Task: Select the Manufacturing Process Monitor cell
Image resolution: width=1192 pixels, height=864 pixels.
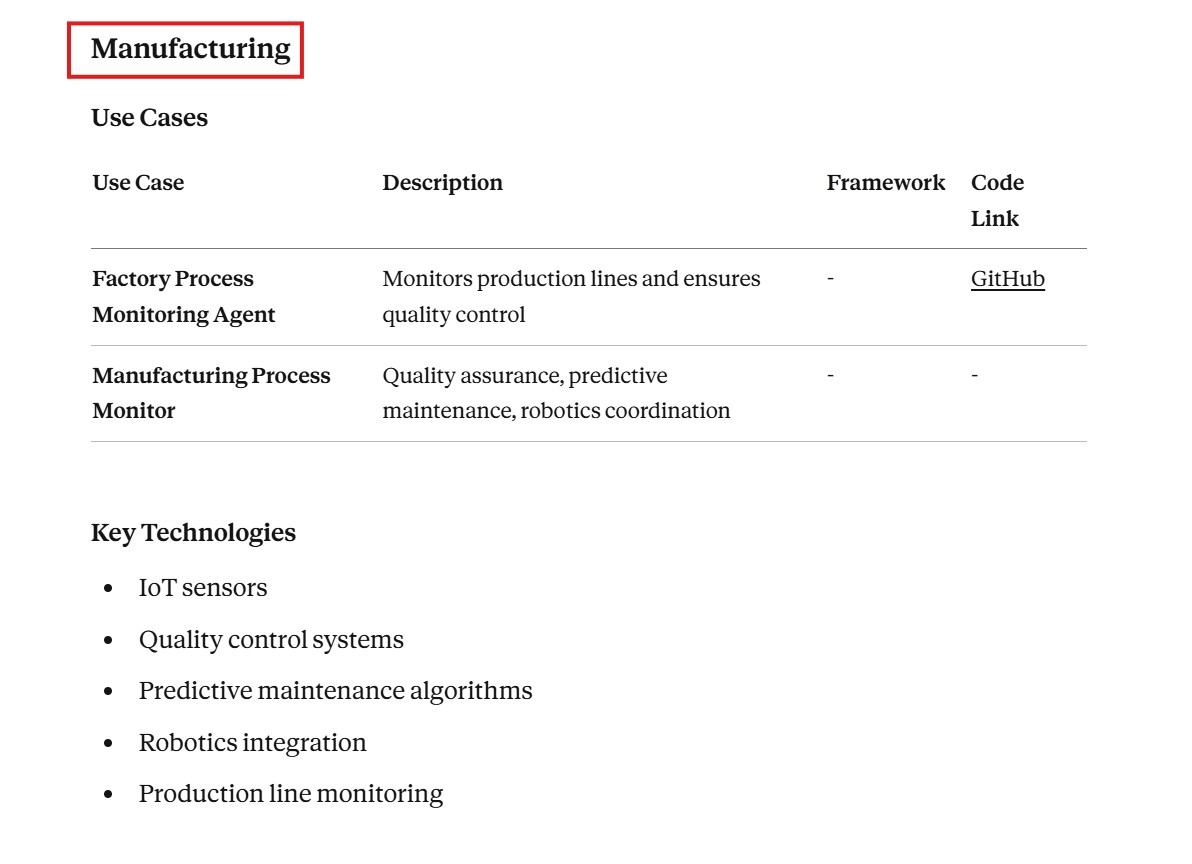Action: [x=211, y=393]
